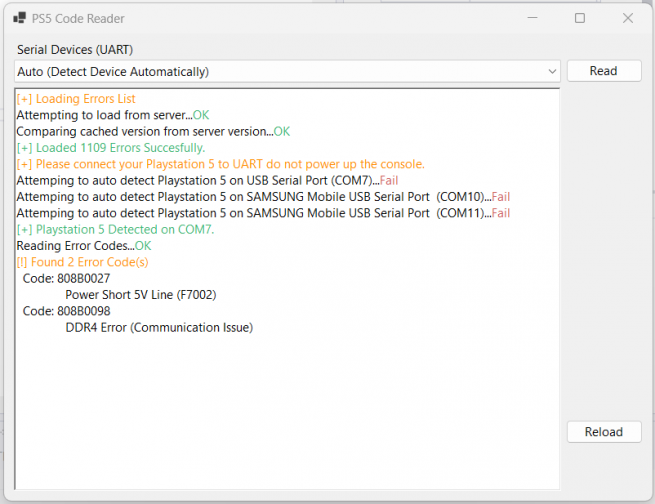Click the COM11 auto detect Fail line

coord(263,213)
